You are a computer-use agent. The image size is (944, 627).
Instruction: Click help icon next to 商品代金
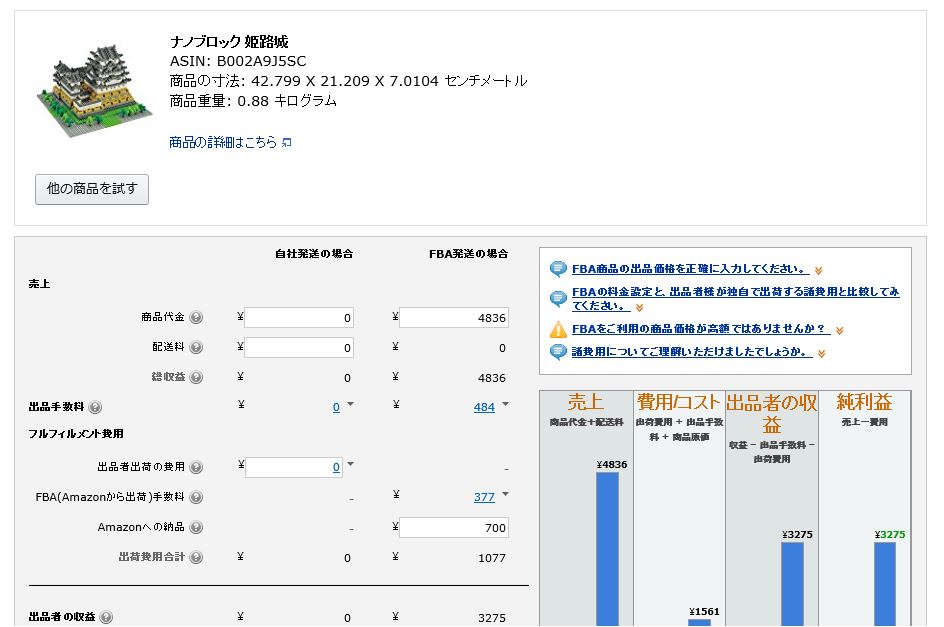tap(196, 317)
